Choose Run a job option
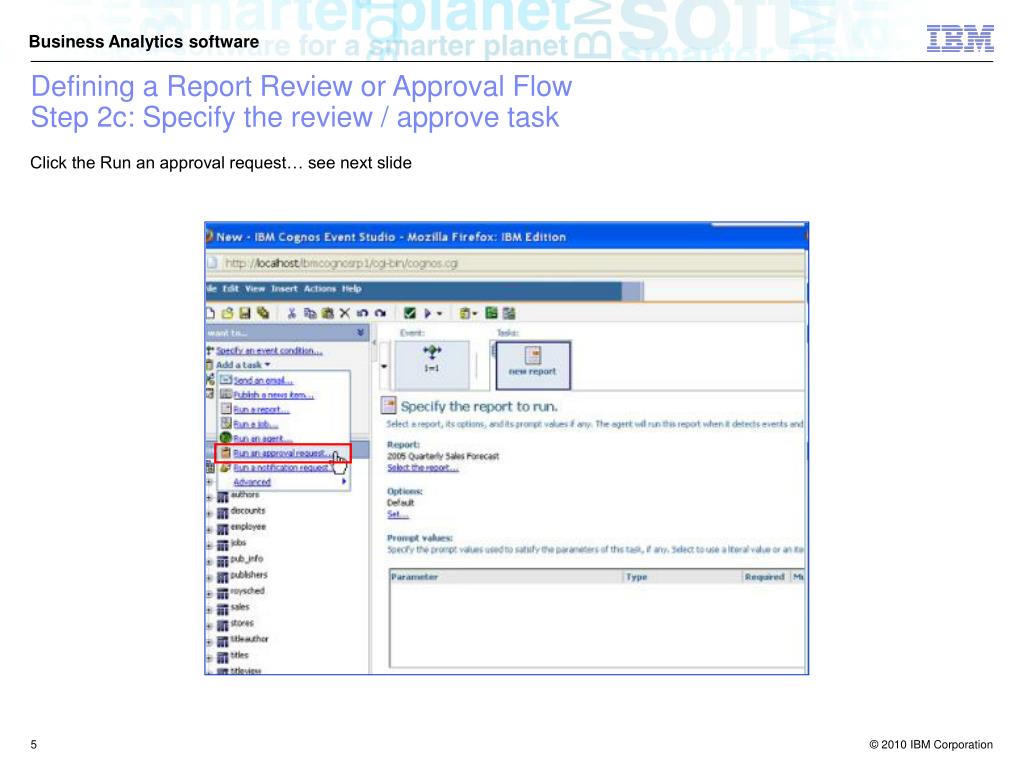 point(255,424)
